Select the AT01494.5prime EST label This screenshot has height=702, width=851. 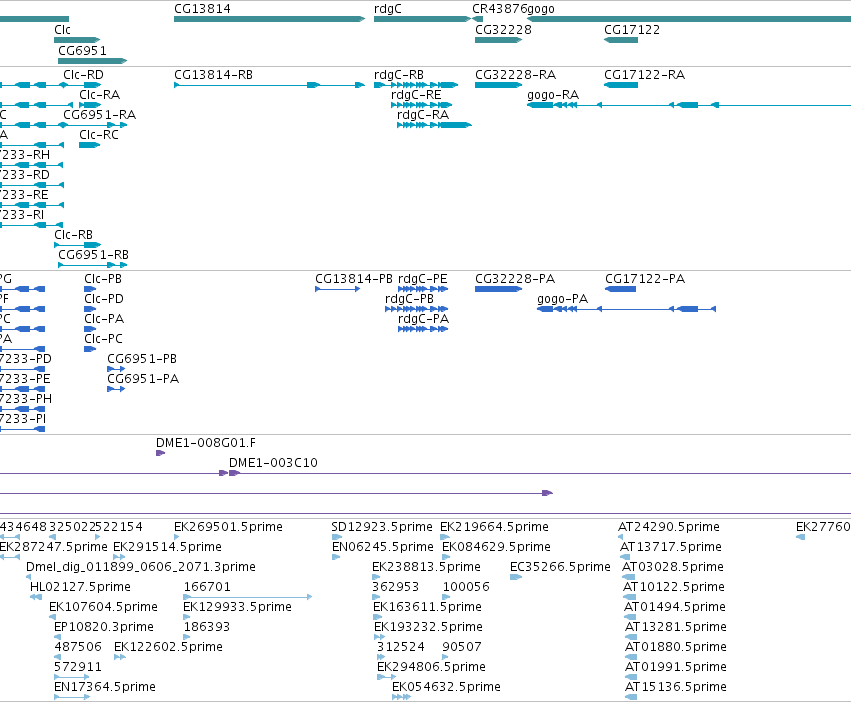coord(675,608)
